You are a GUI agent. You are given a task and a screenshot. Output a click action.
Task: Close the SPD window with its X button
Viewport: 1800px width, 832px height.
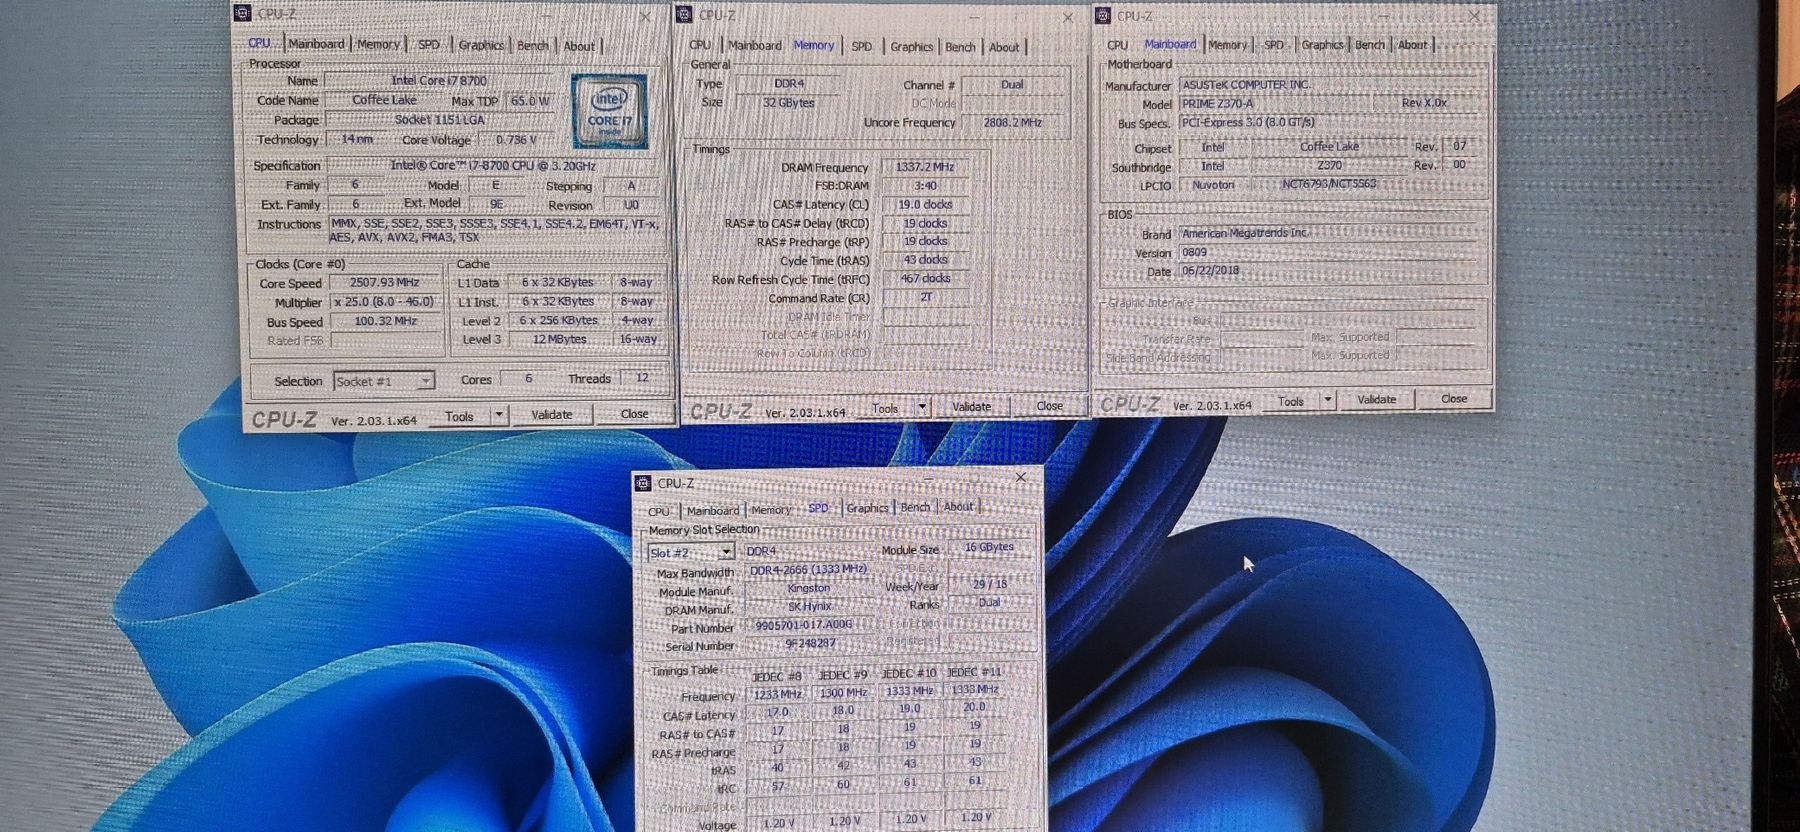pyautogui.click(x=1021, y=478)
